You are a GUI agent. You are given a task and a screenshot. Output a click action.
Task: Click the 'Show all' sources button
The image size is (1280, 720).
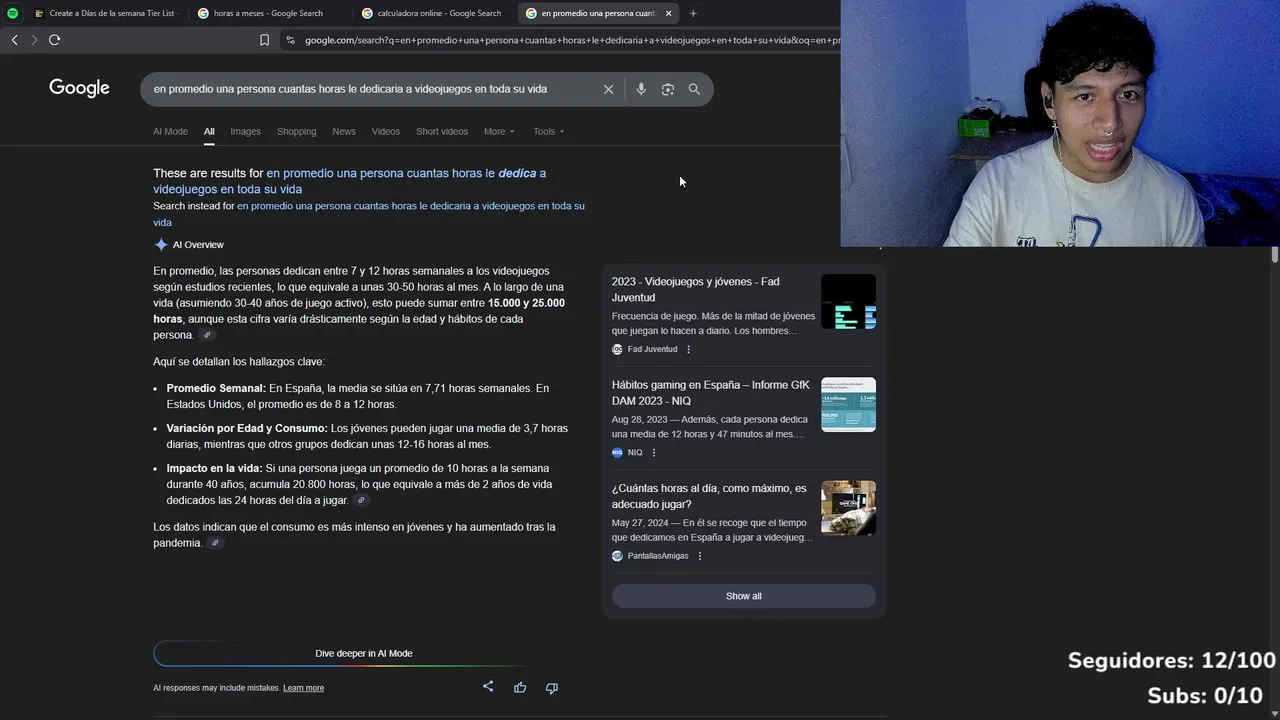click(x=743, y=596)
